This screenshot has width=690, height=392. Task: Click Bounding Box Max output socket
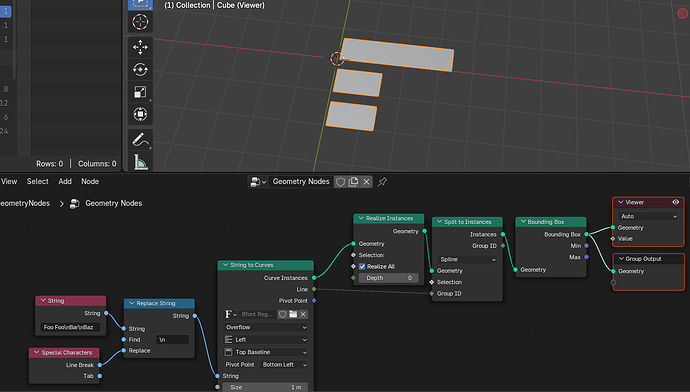click(x=587, y=257)
